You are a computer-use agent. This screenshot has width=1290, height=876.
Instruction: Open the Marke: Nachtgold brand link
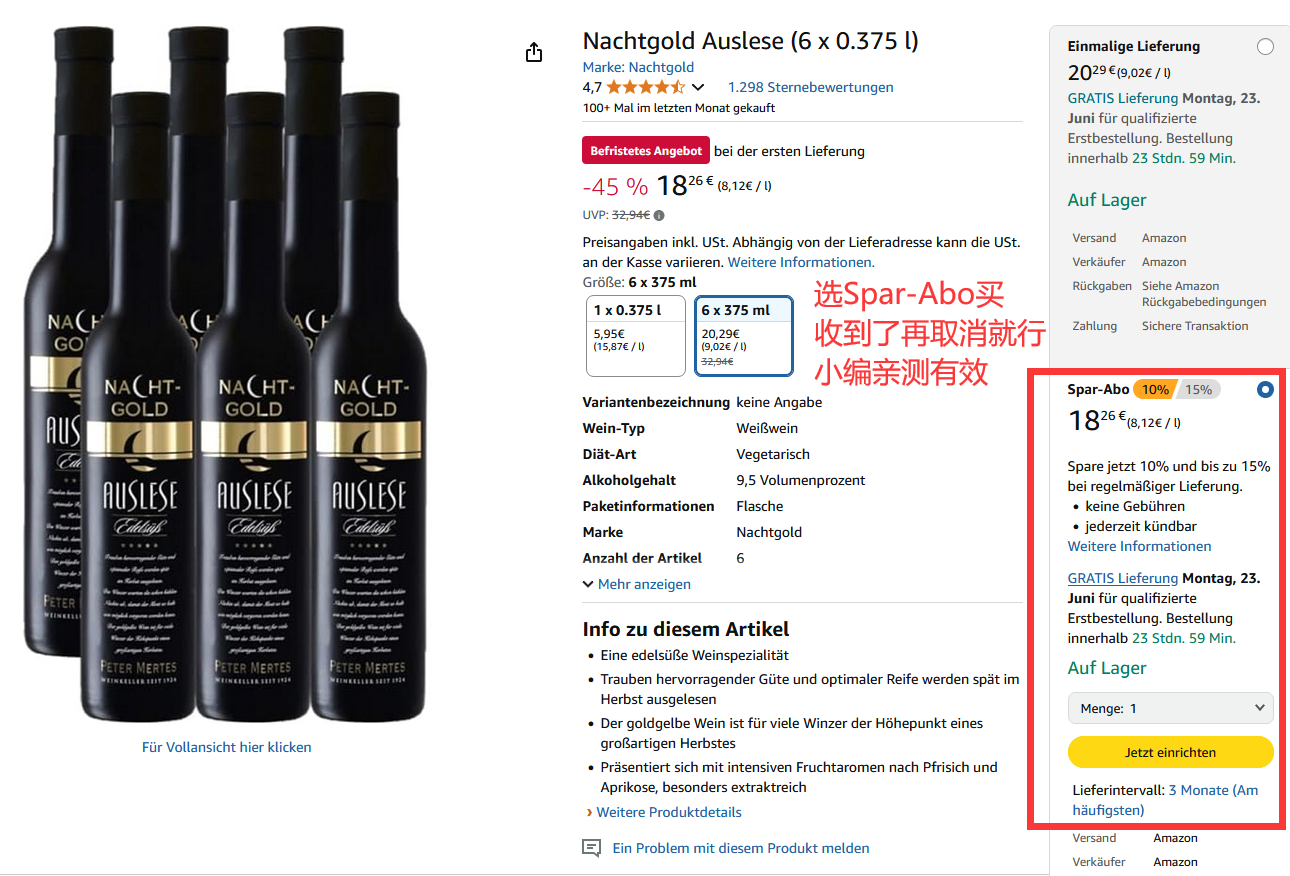[638, 67]
